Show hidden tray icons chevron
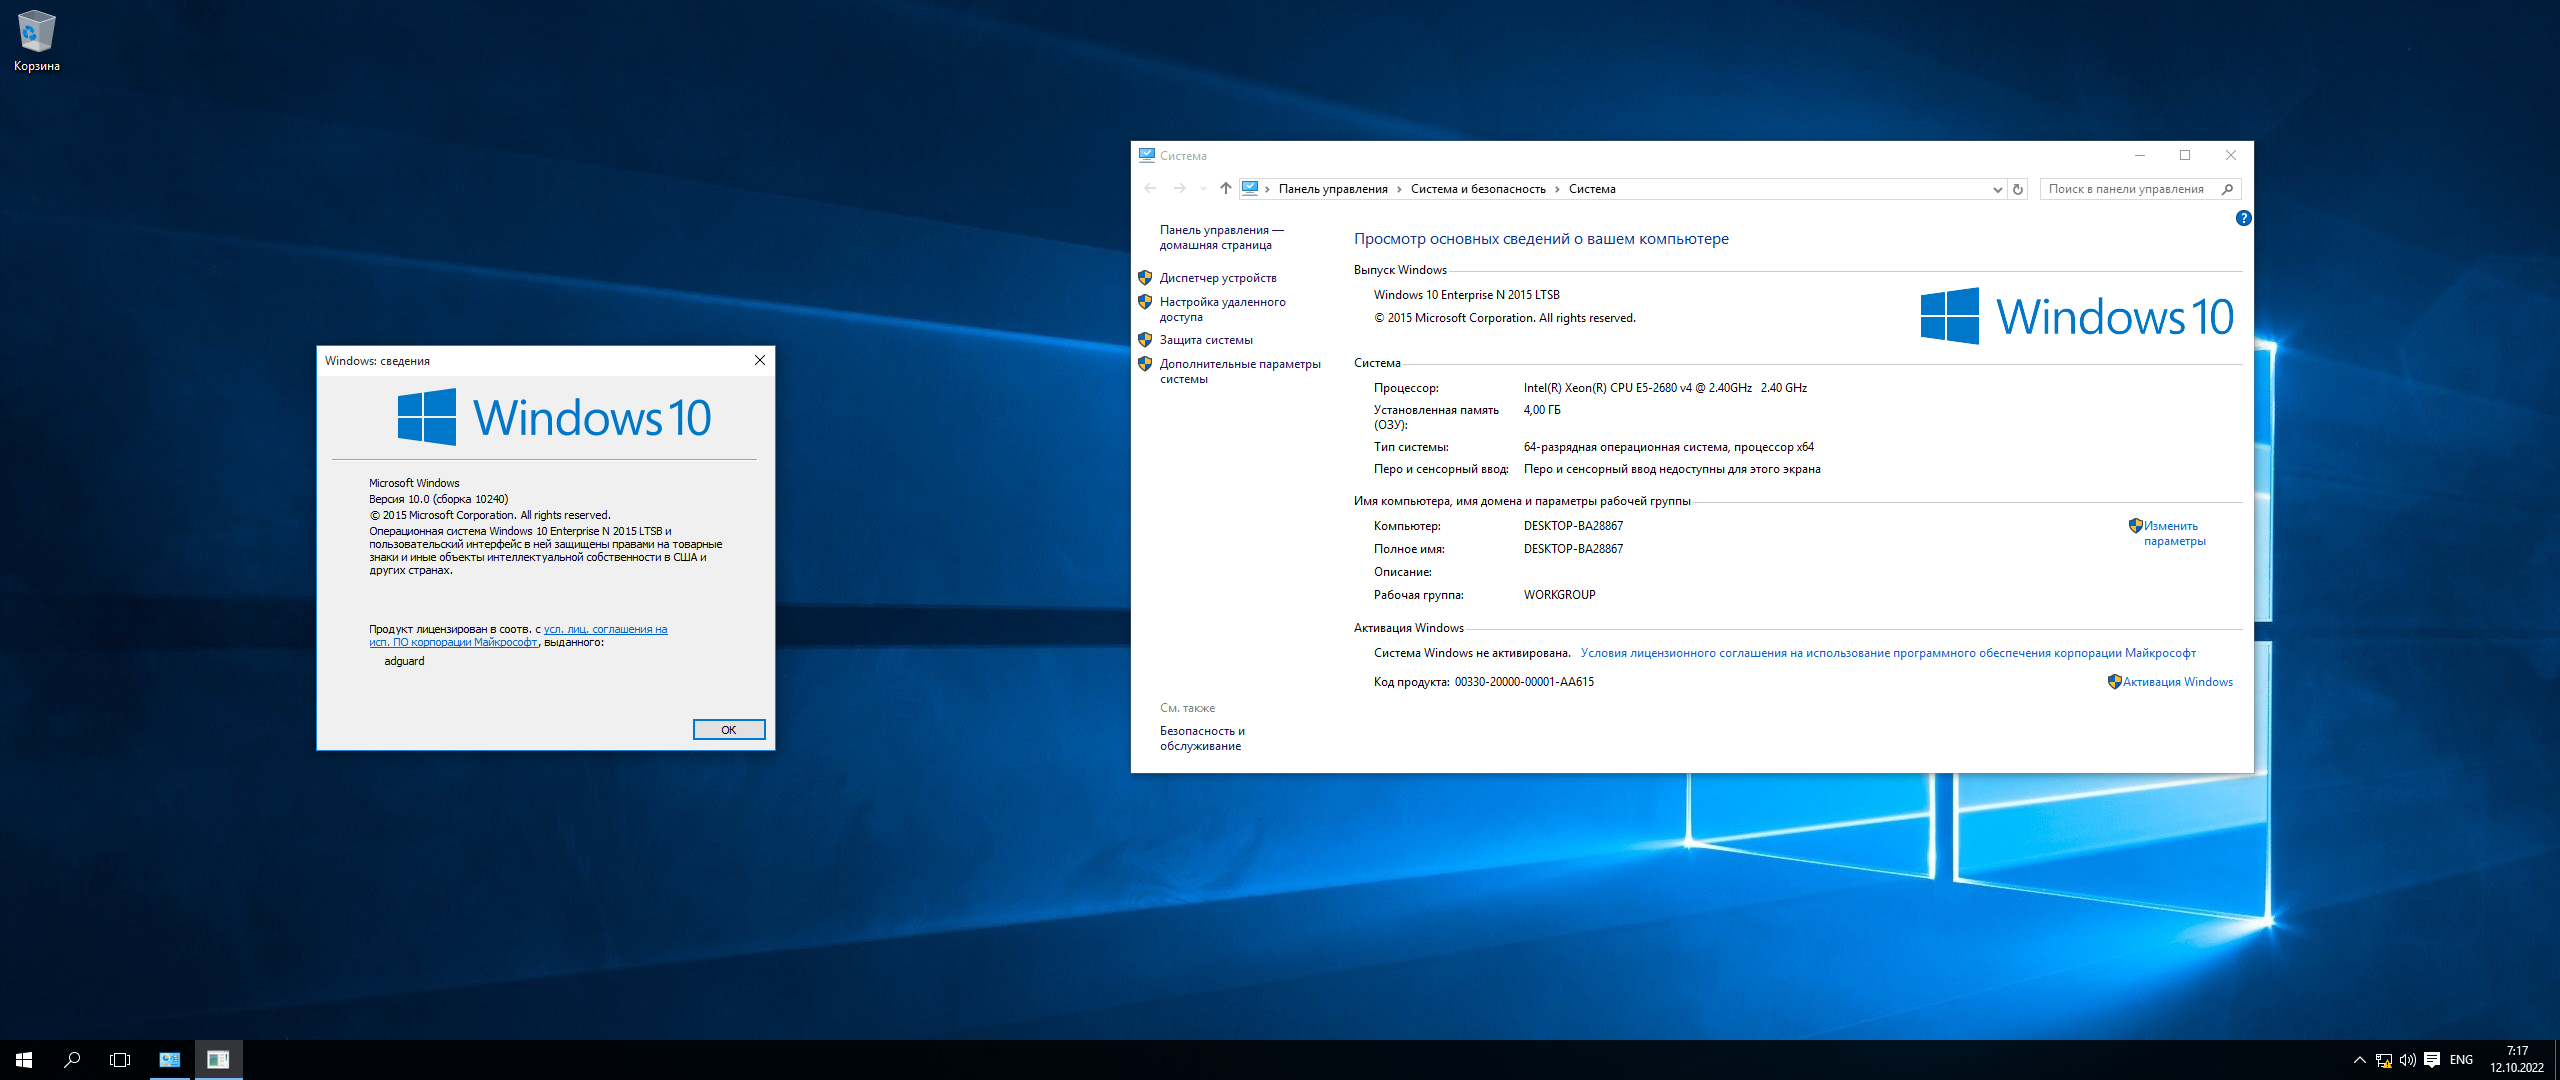The height and width of the screenshot is (1080, 2560). pyautogui.click(x=2360, y=1060)
